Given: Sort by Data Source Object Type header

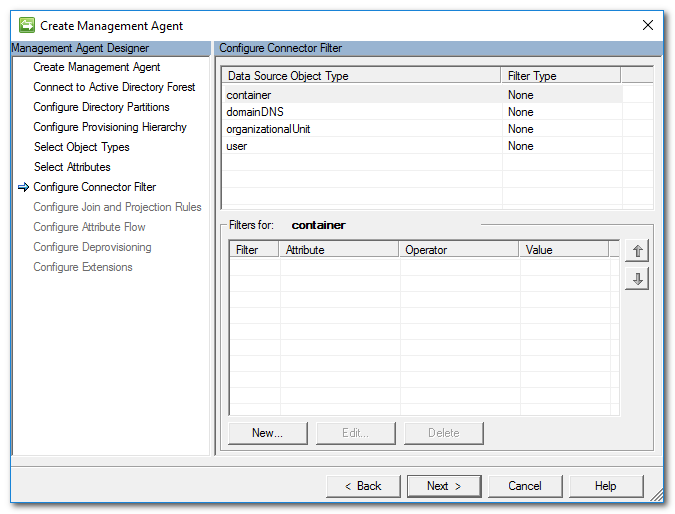Looking at the screenshot, I should pos(362,76).
